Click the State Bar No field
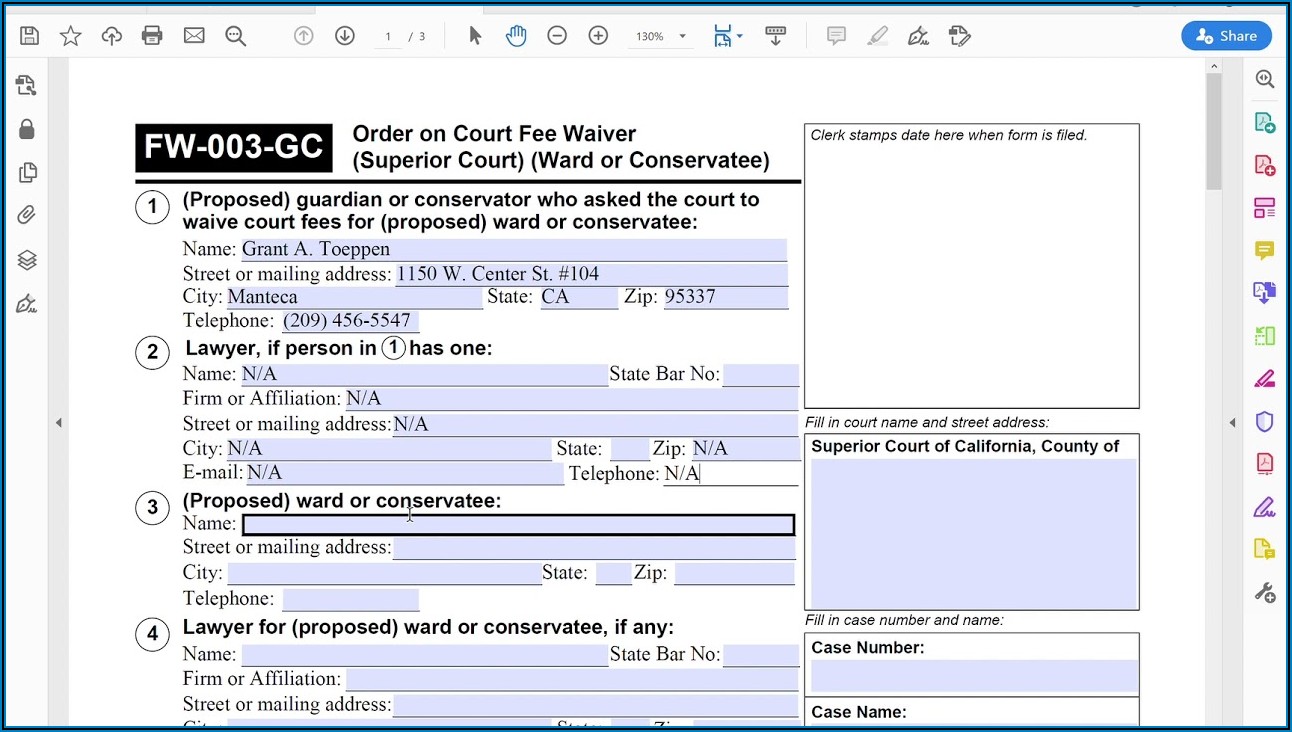Screen dimensions: 1292x732 click(x=760, y=375)
